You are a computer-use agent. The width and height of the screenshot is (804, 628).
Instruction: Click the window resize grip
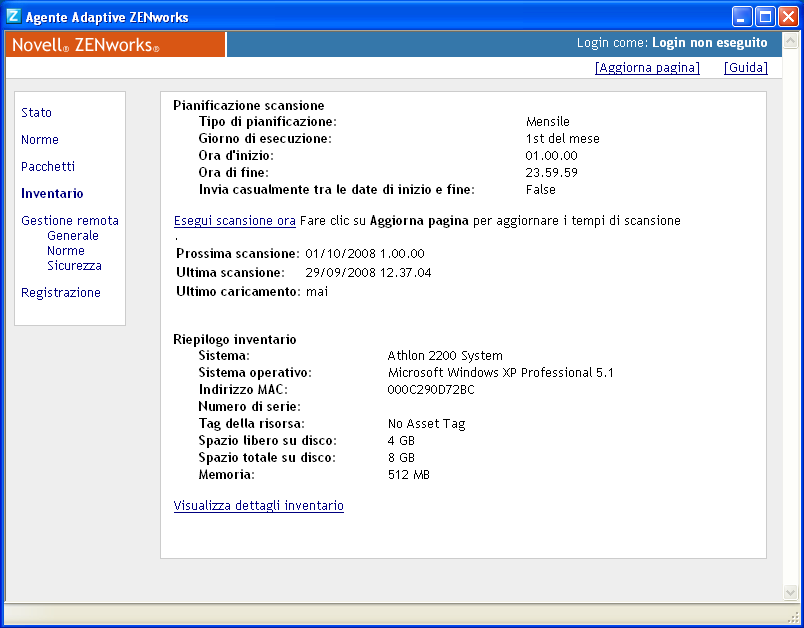793,616
